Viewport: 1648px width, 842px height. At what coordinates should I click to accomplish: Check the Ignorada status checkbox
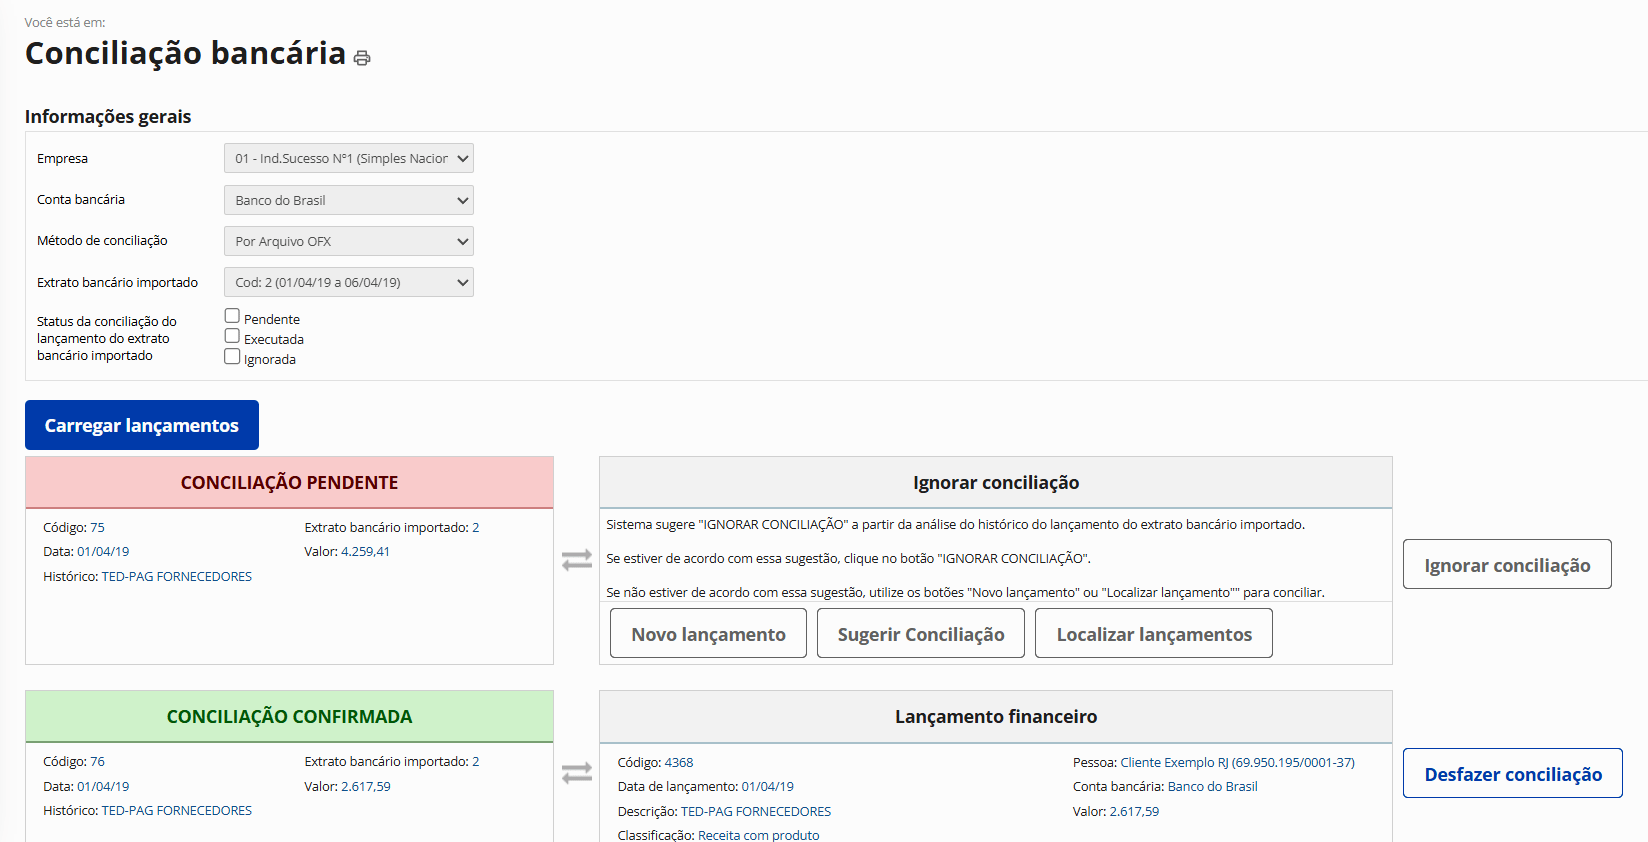tap(232, 356)
